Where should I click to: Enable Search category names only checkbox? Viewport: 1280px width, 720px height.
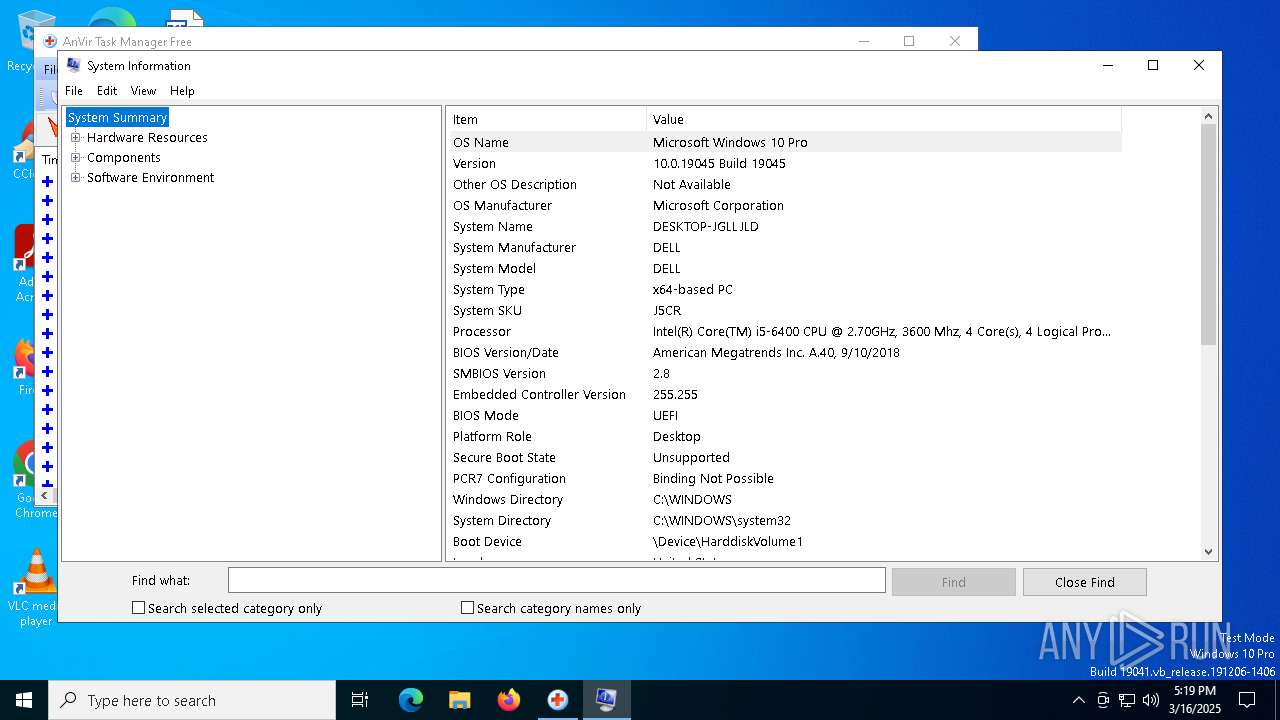[x=467, y=607]
